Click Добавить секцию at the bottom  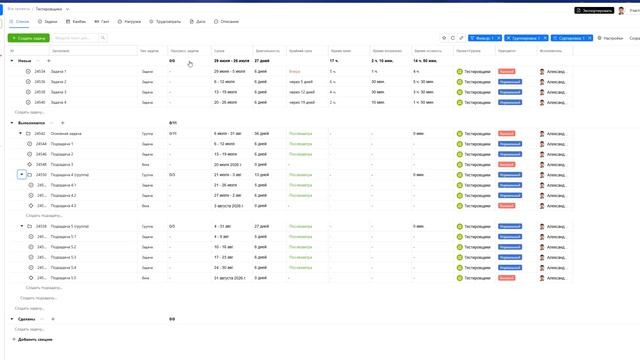click(x=32, y=340)
